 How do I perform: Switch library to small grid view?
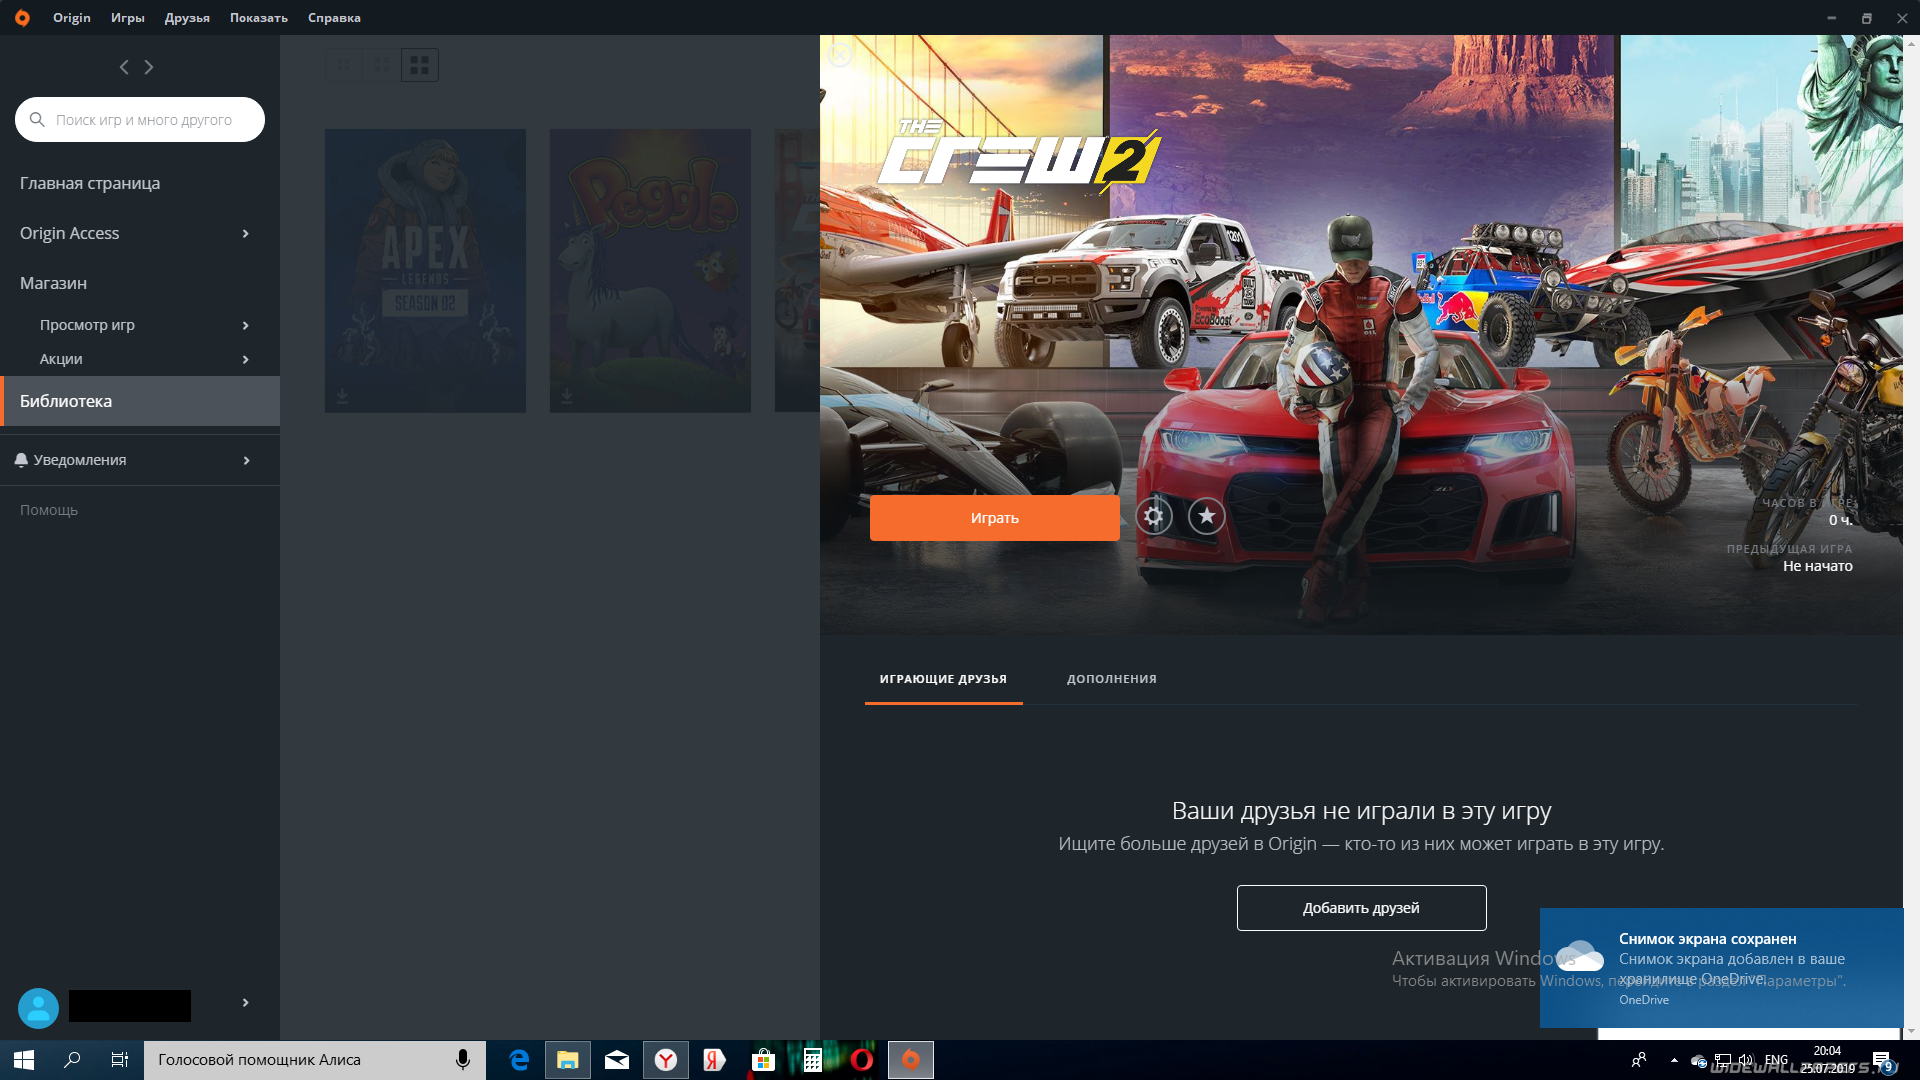point(344,65)
